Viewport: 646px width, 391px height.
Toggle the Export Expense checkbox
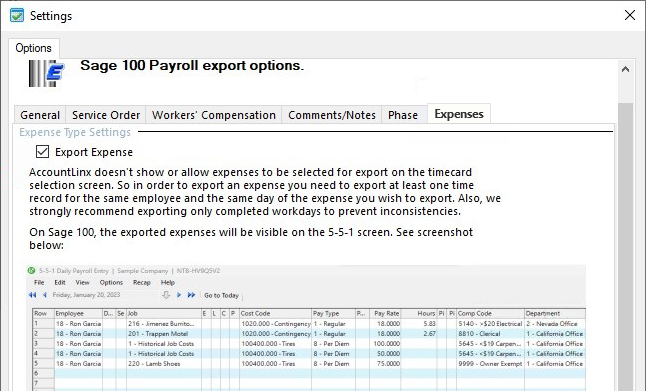click(x=42, y=152)
